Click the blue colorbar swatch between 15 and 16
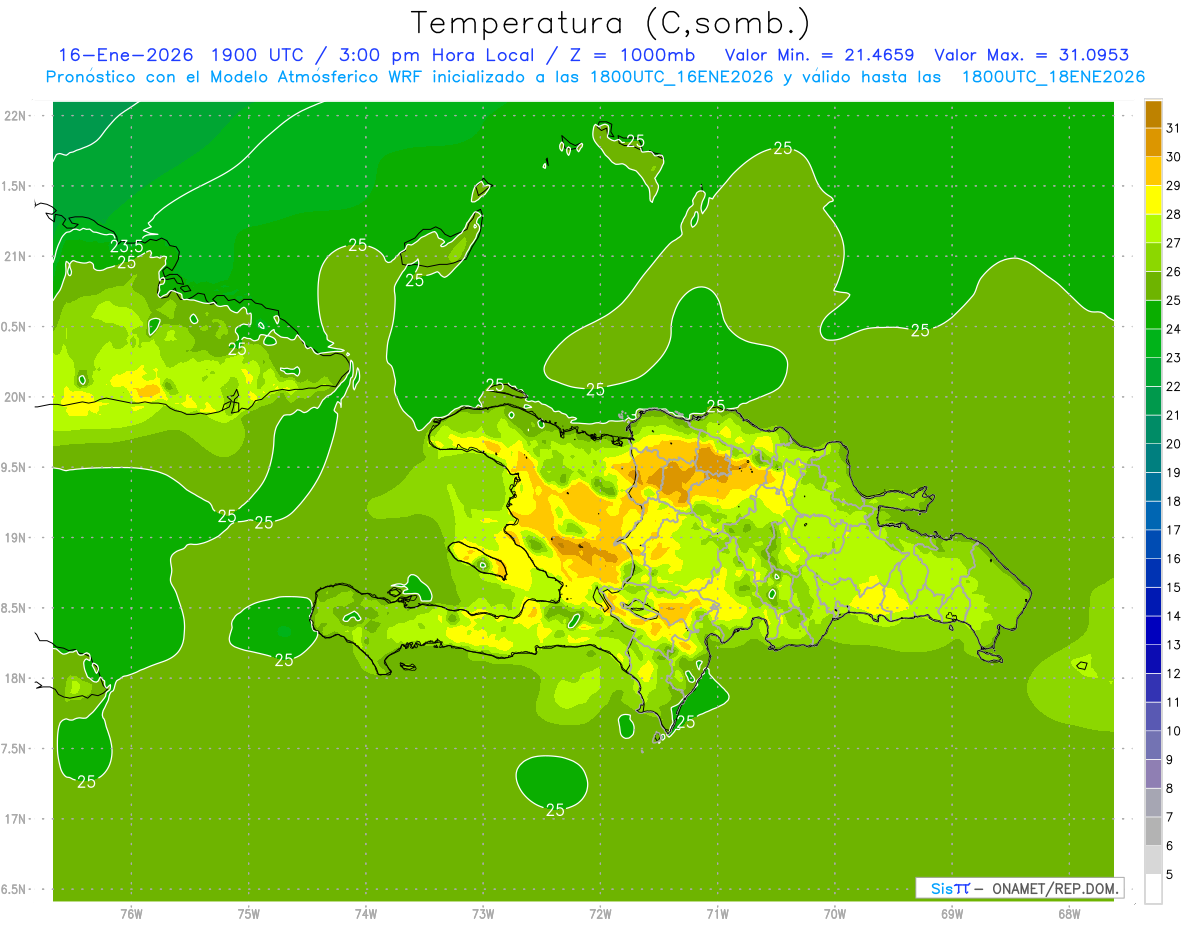This screenshot has height=927, width=1200. (1153, 573)
